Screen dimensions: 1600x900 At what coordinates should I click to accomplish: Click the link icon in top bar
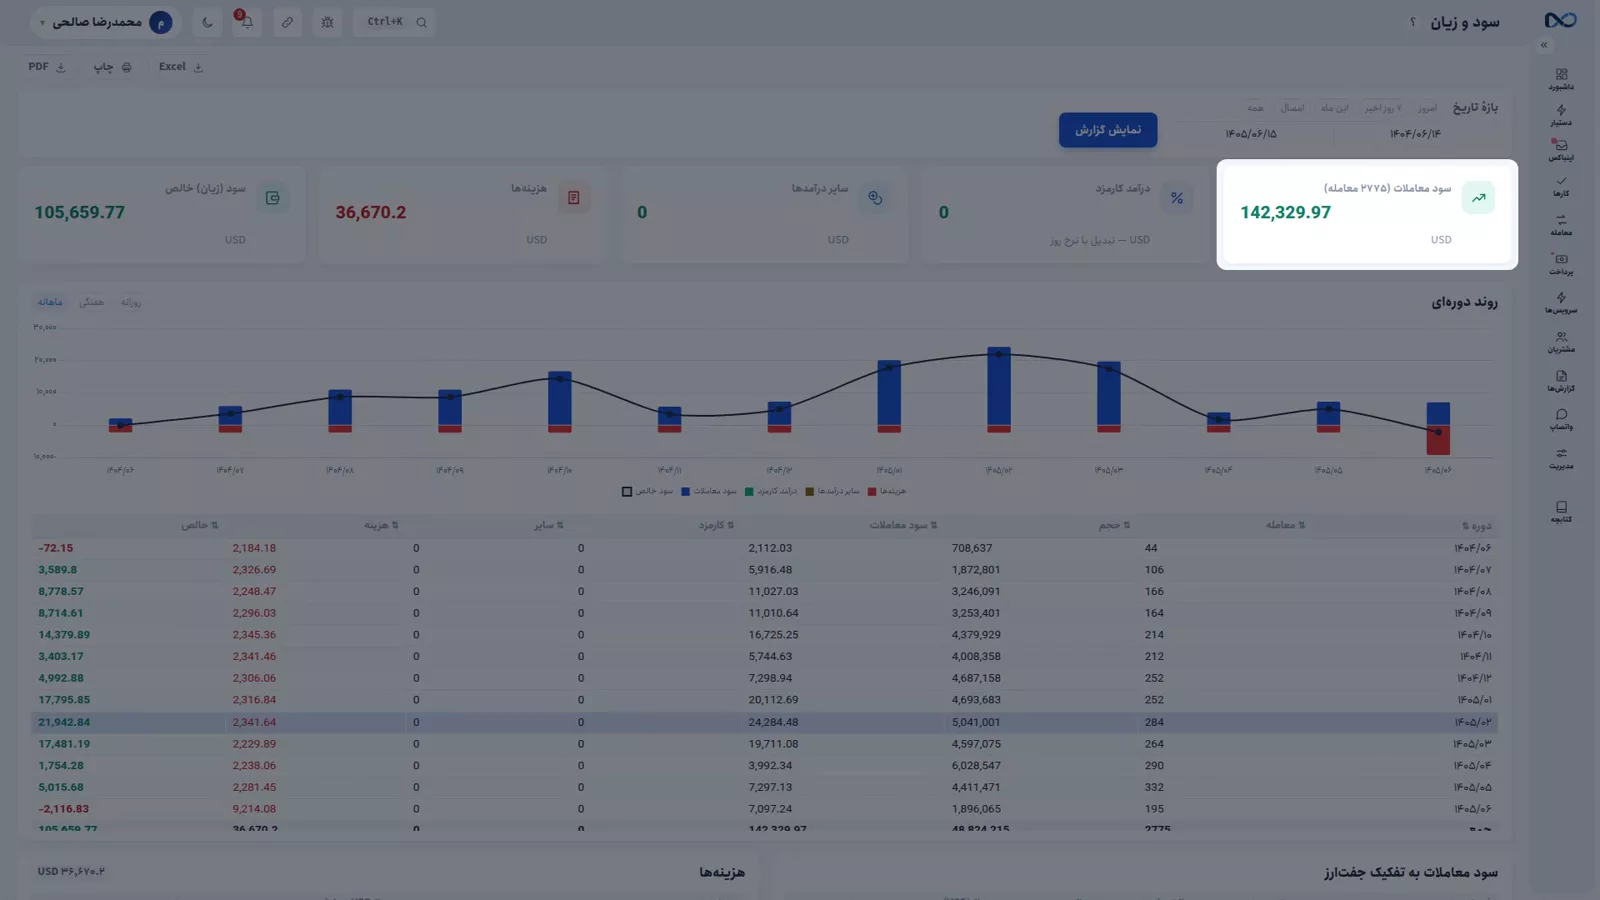287,22
